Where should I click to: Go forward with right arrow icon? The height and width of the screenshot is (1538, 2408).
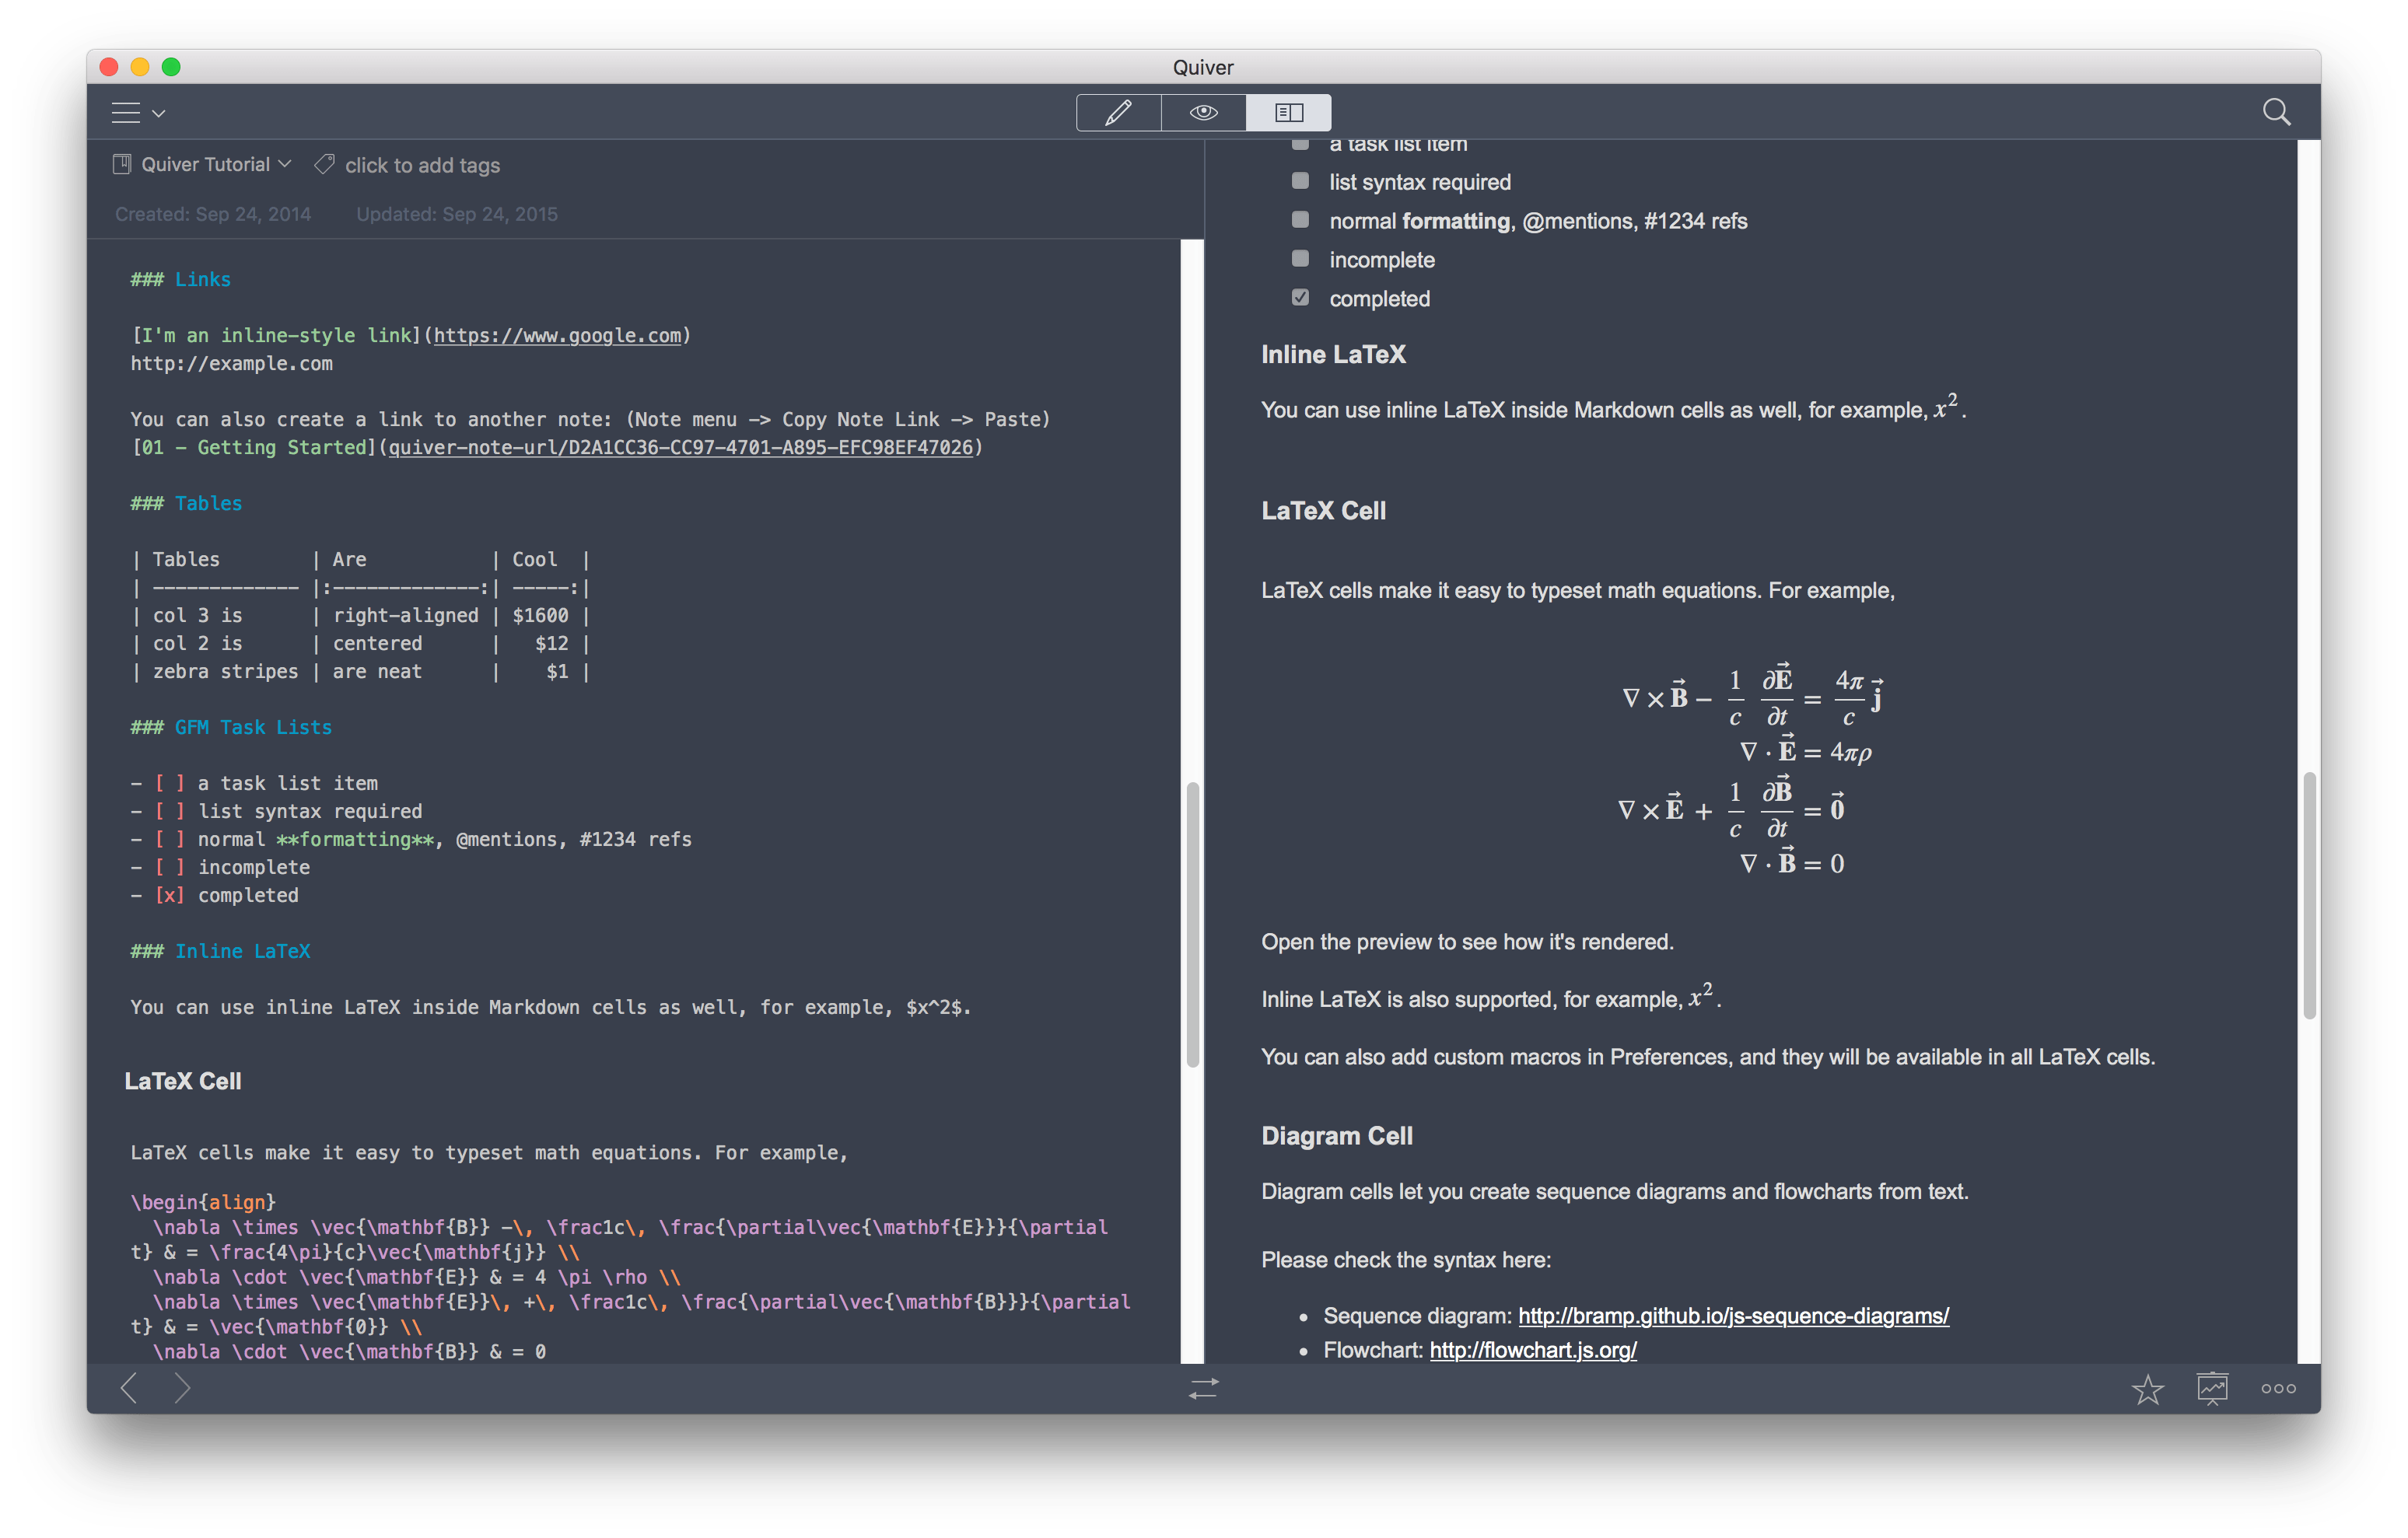click(x=181, y=1387)
